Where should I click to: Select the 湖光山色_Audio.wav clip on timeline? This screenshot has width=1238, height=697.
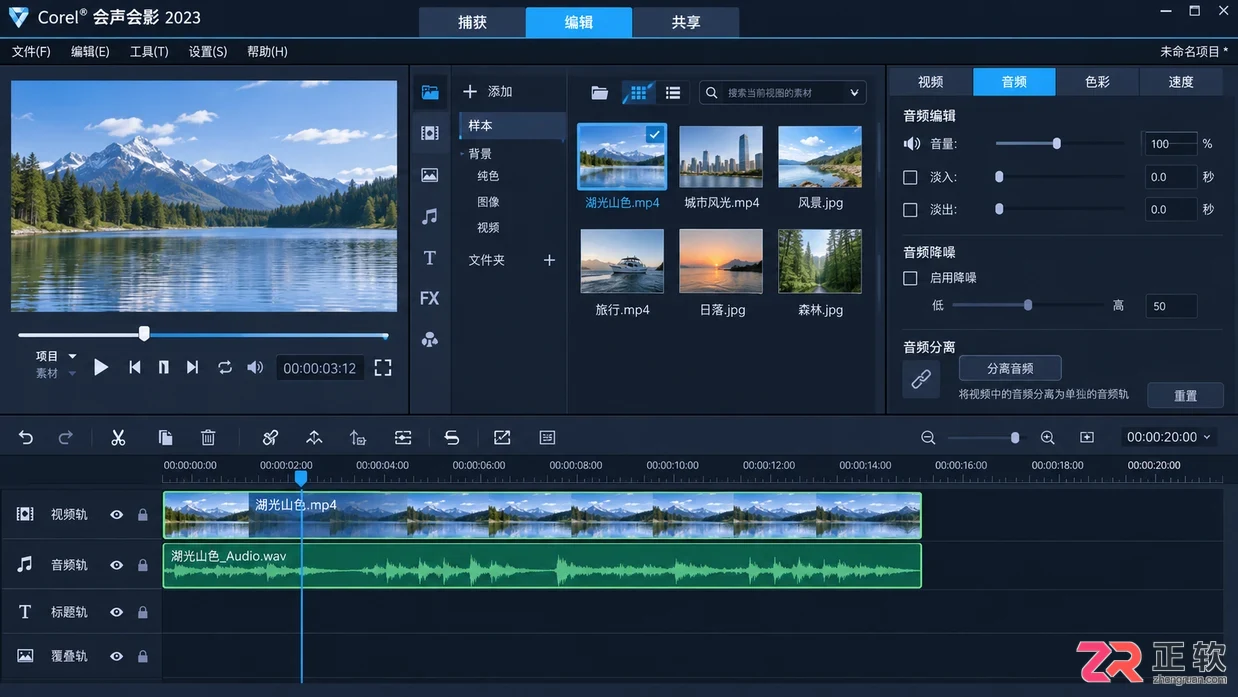point(542,566)
